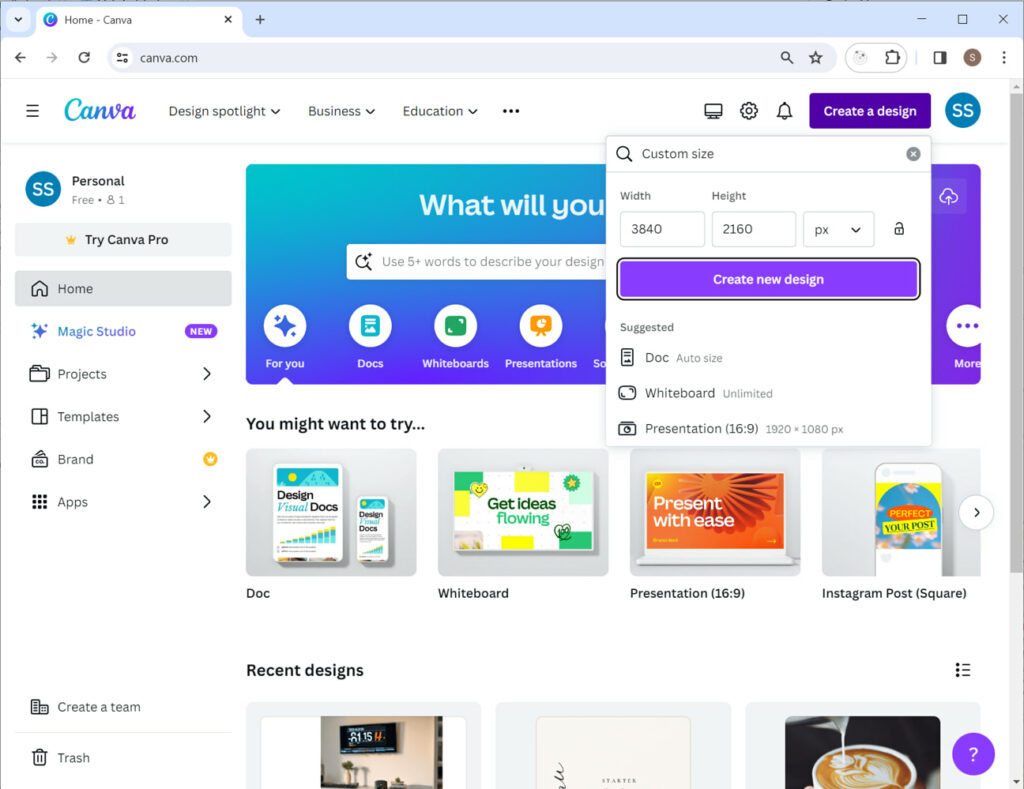The width and height of the screenshot is (1024, 789).
Task: Toggle the aspect ratio lock icon
Action: (x=898, y=228)
